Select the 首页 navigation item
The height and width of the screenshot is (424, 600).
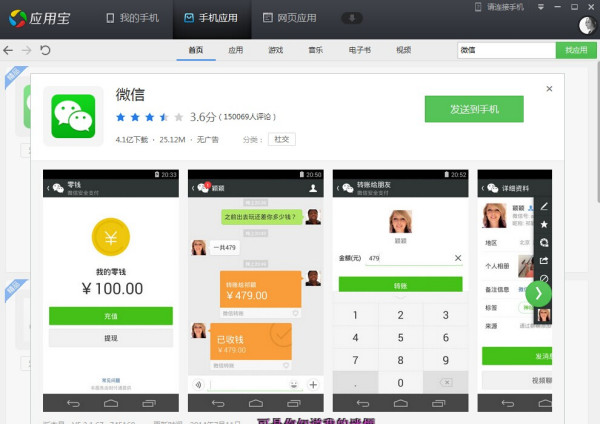196,50
